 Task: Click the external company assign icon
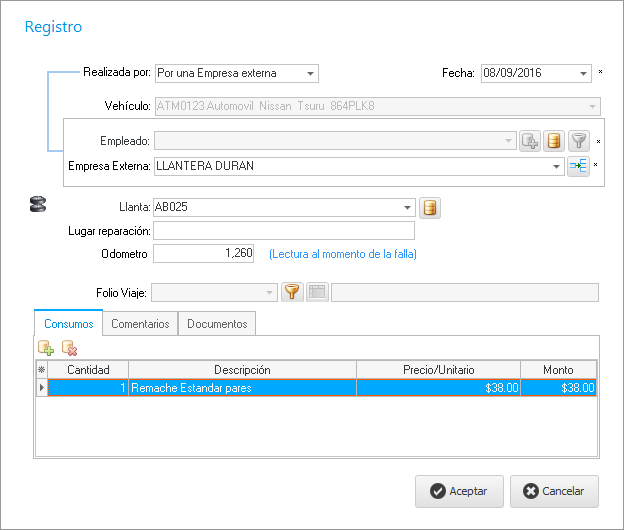[578, 167]
